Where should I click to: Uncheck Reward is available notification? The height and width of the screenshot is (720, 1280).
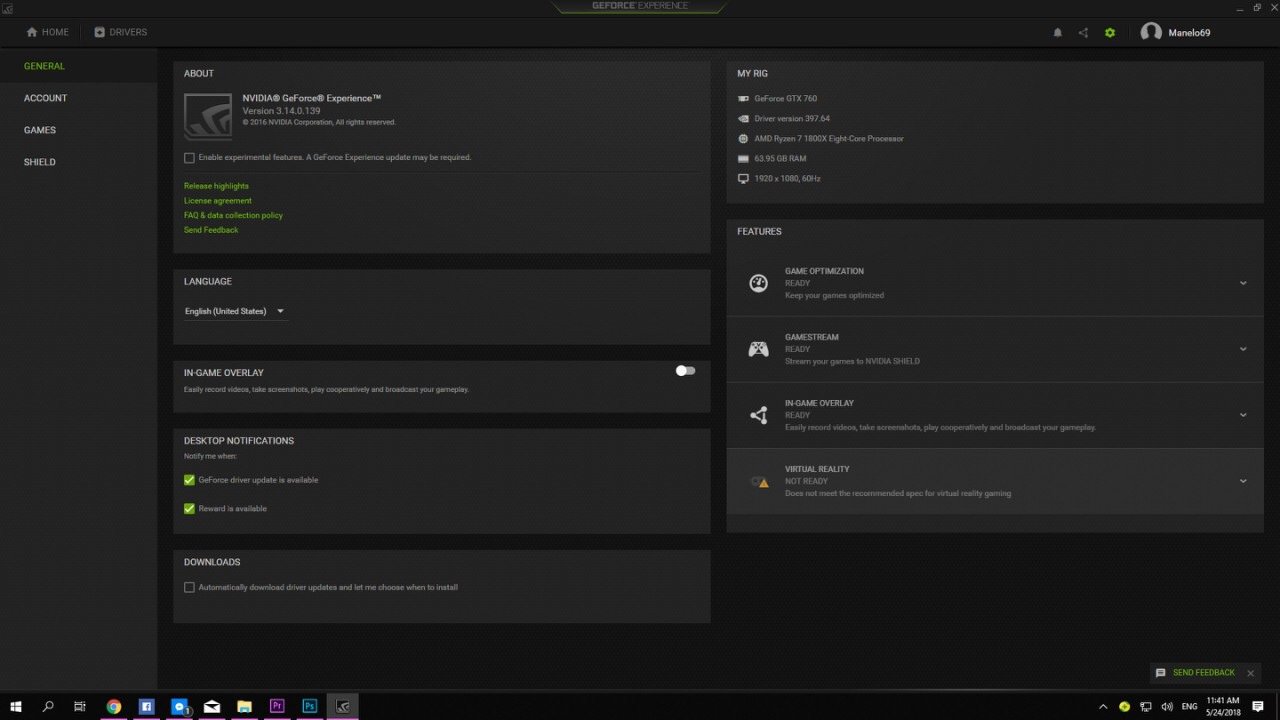tap(189, 509)
